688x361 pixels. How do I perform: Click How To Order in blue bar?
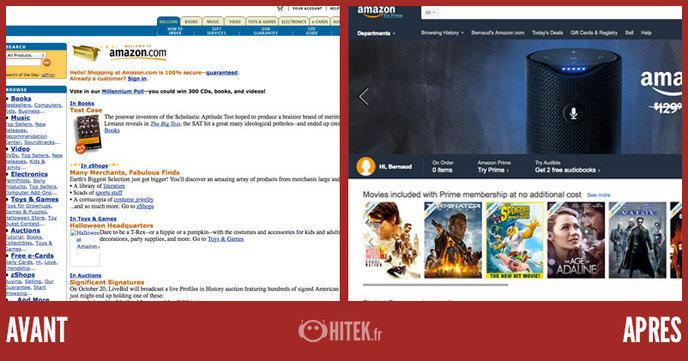[x=175, y=31]
